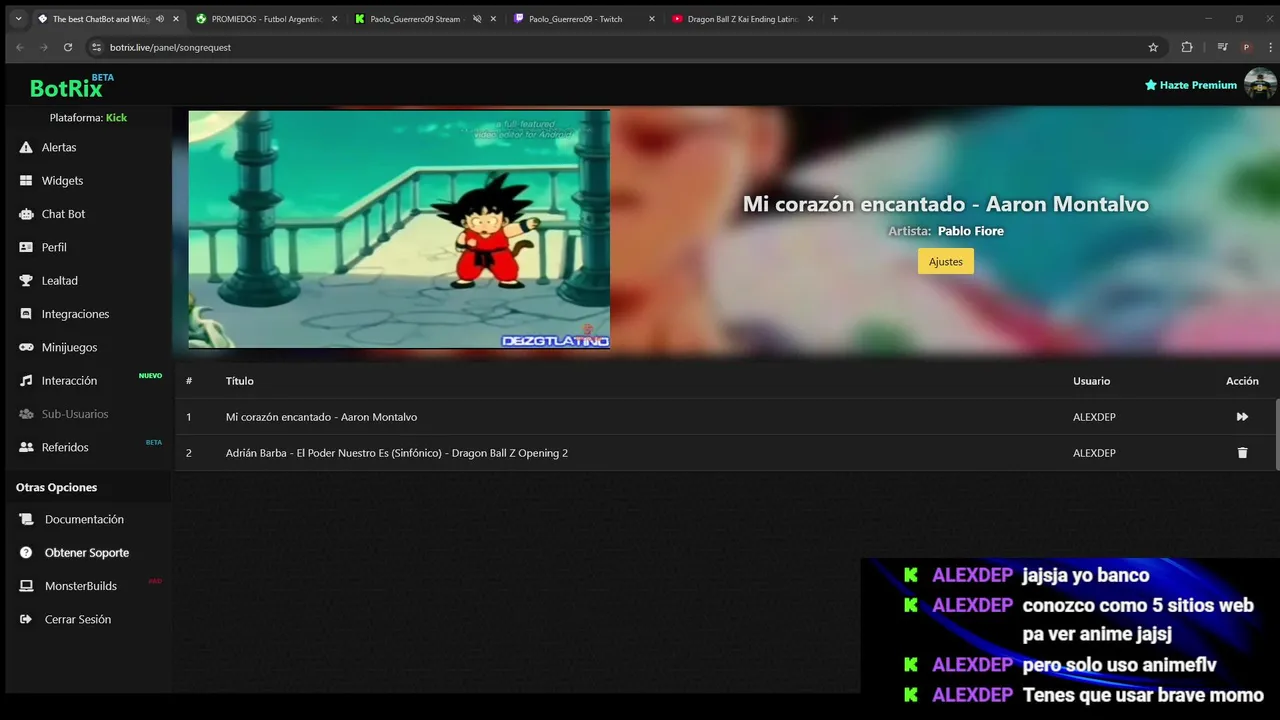Viewport: 1280px width, 720px height.
Task: Open Ajustes for the song request
Action: coord(945,261)
